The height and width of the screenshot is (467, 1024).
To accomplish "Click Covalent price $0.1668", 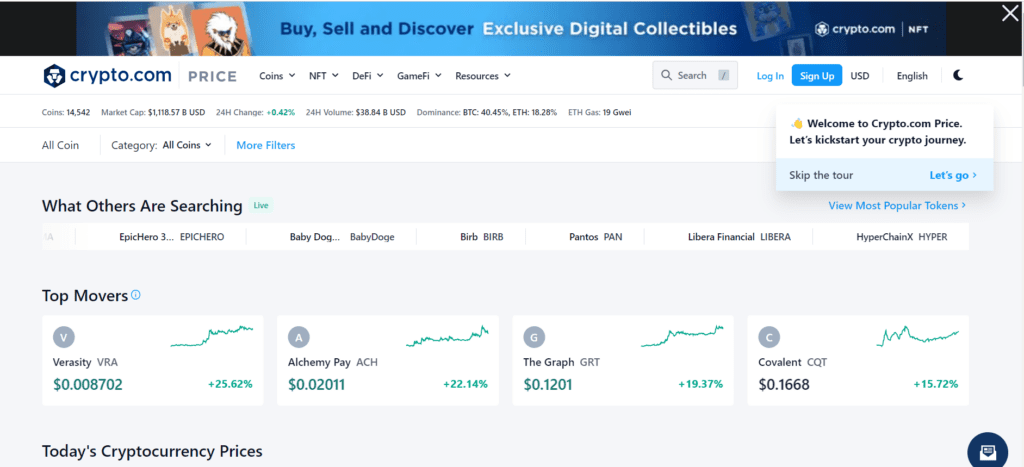I will (x=784, y=385).
